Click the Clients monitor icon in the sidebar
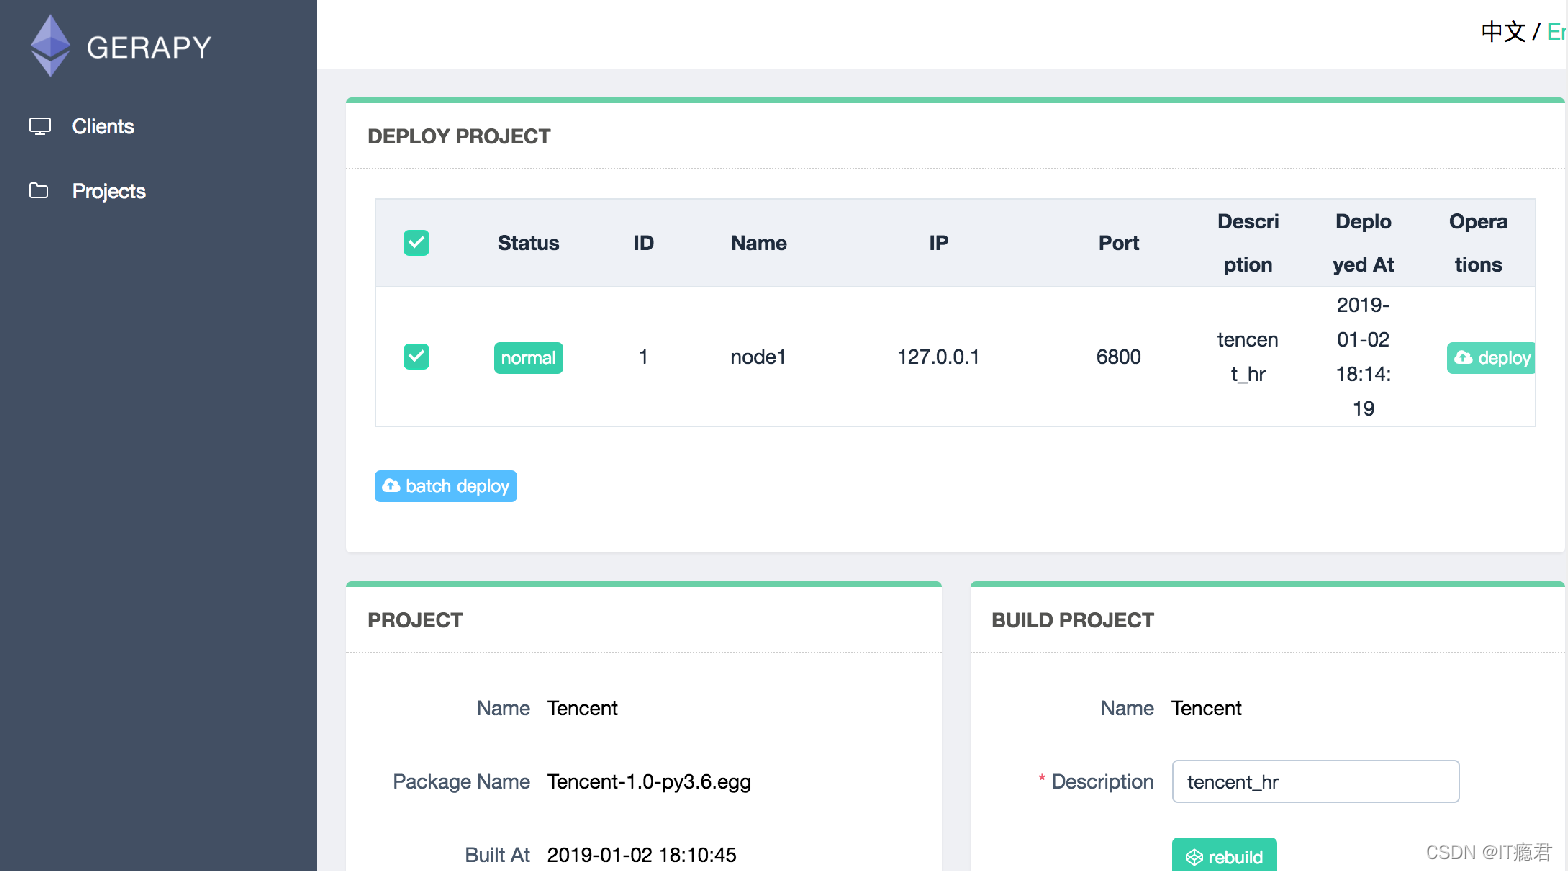Viewport: 1568px width, 871px height. (40, 126)
